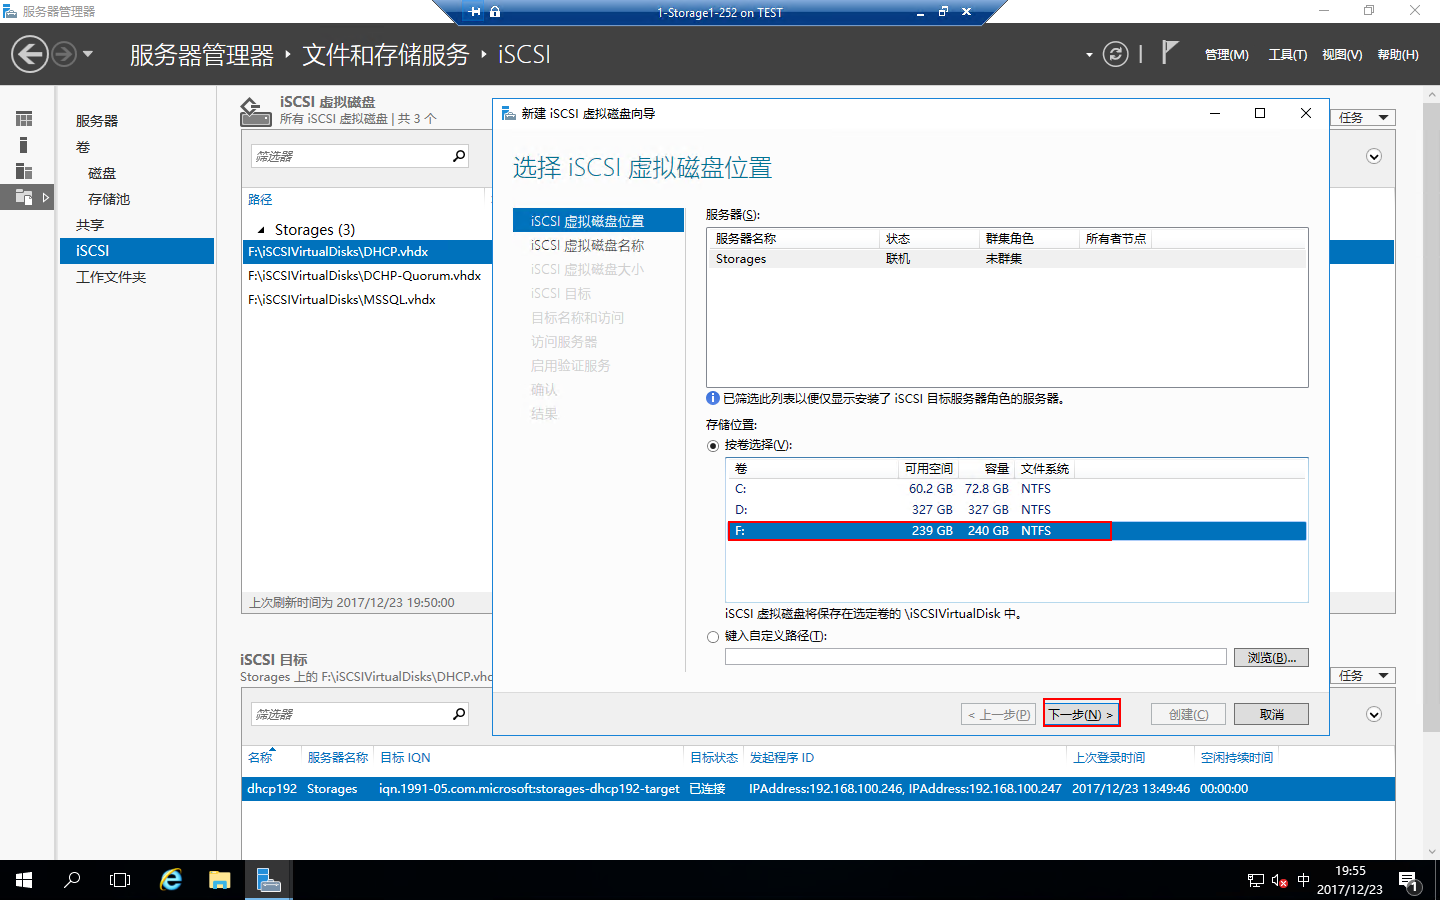The height and width of the screenshot is (900, 1440).
Task: Select the 按卷选择 radio button
Action: tap(713, 446)
